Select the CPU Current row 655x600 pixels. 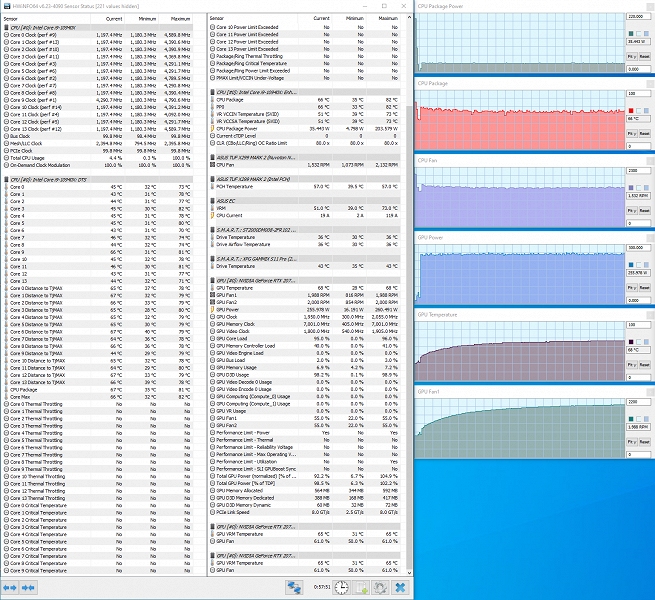(305, 216)
